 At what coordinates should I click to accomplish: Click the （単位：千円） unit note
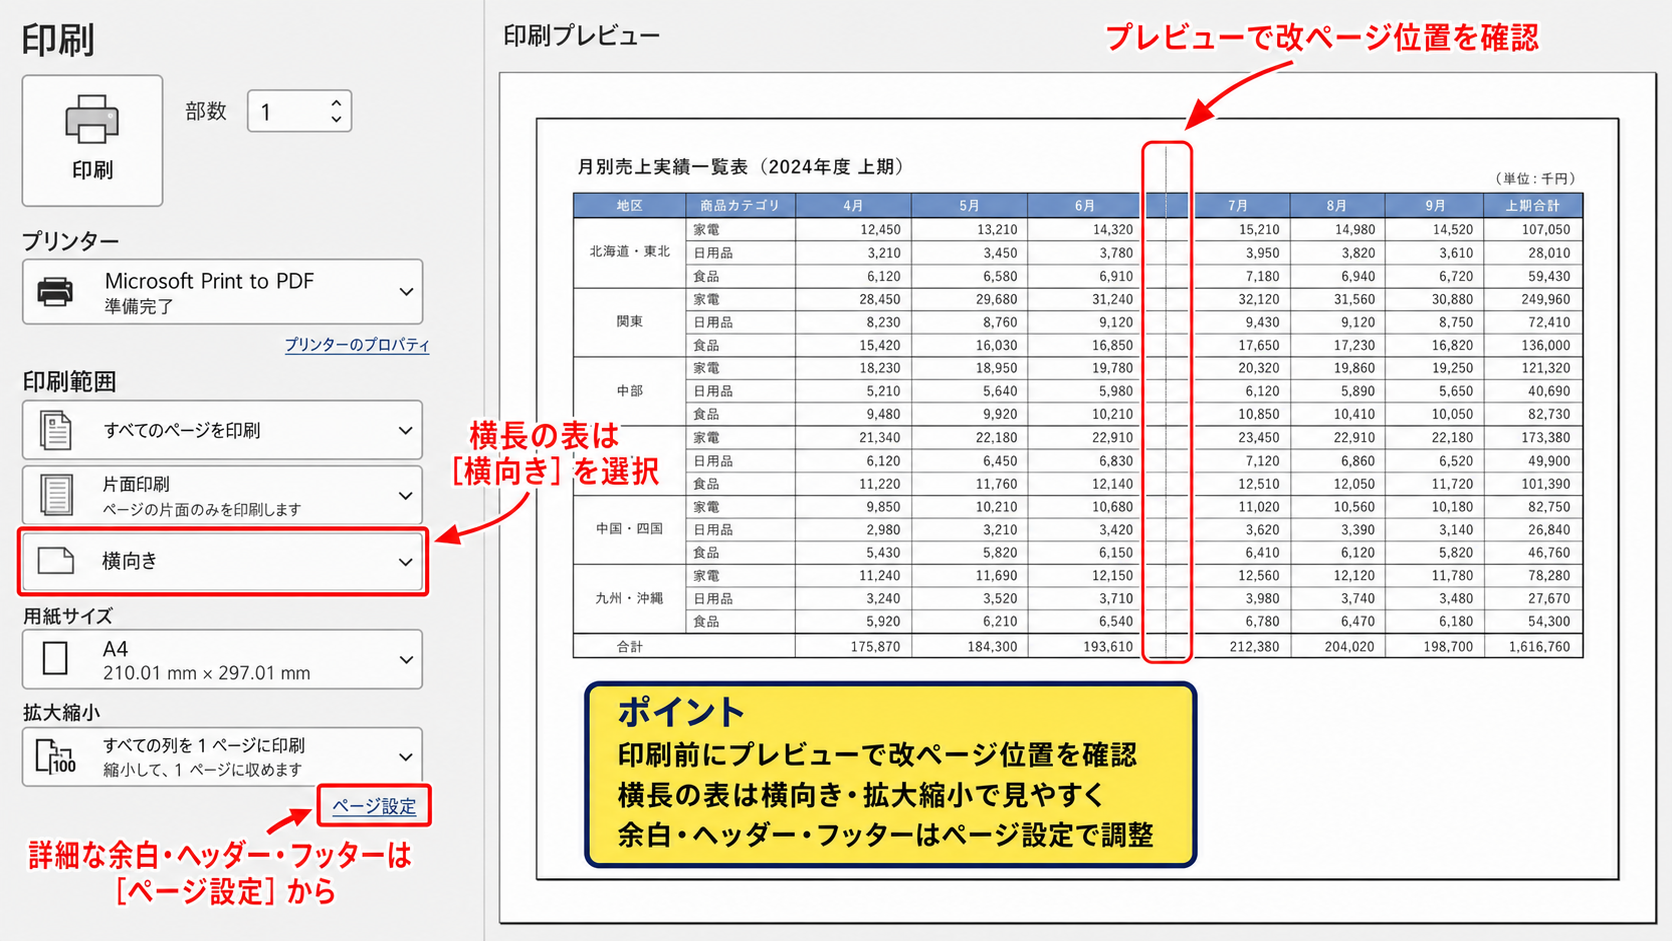1535,179
